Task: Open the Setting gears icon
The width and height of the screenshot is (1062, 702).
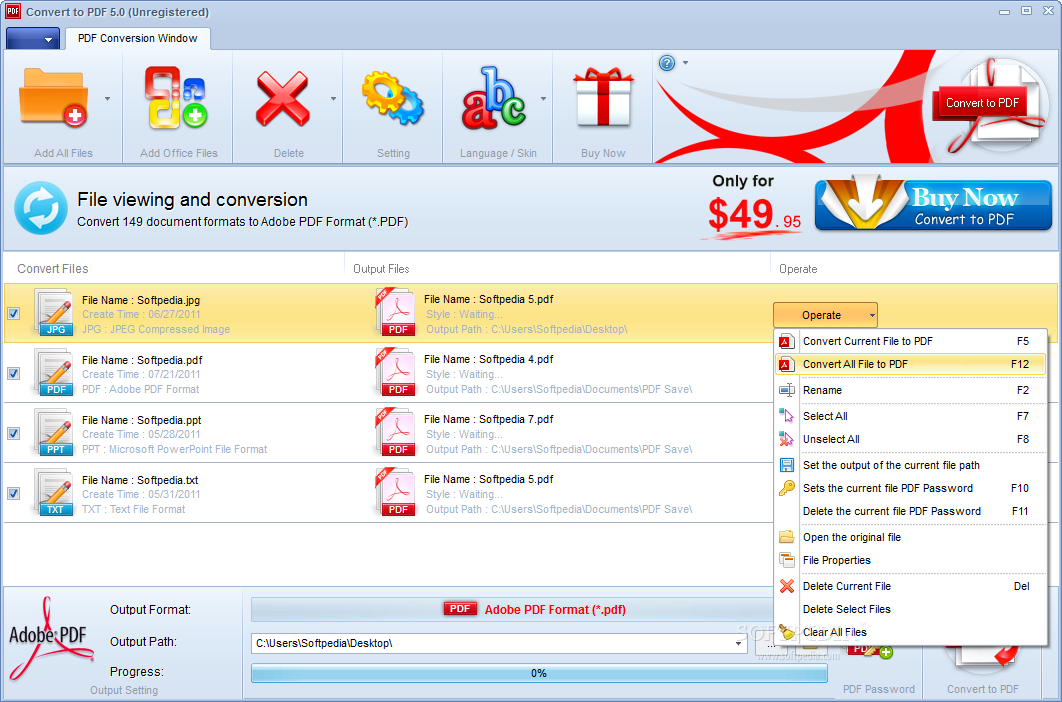Action: click(x=392, y=99)
